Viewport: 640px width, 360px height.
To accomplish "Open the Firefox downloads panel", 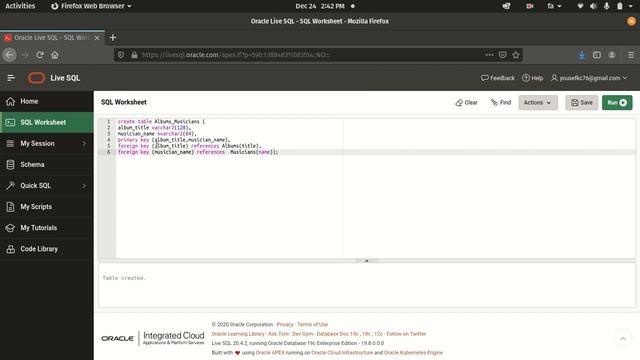I will pyautogui.click(x=582, y=55).
